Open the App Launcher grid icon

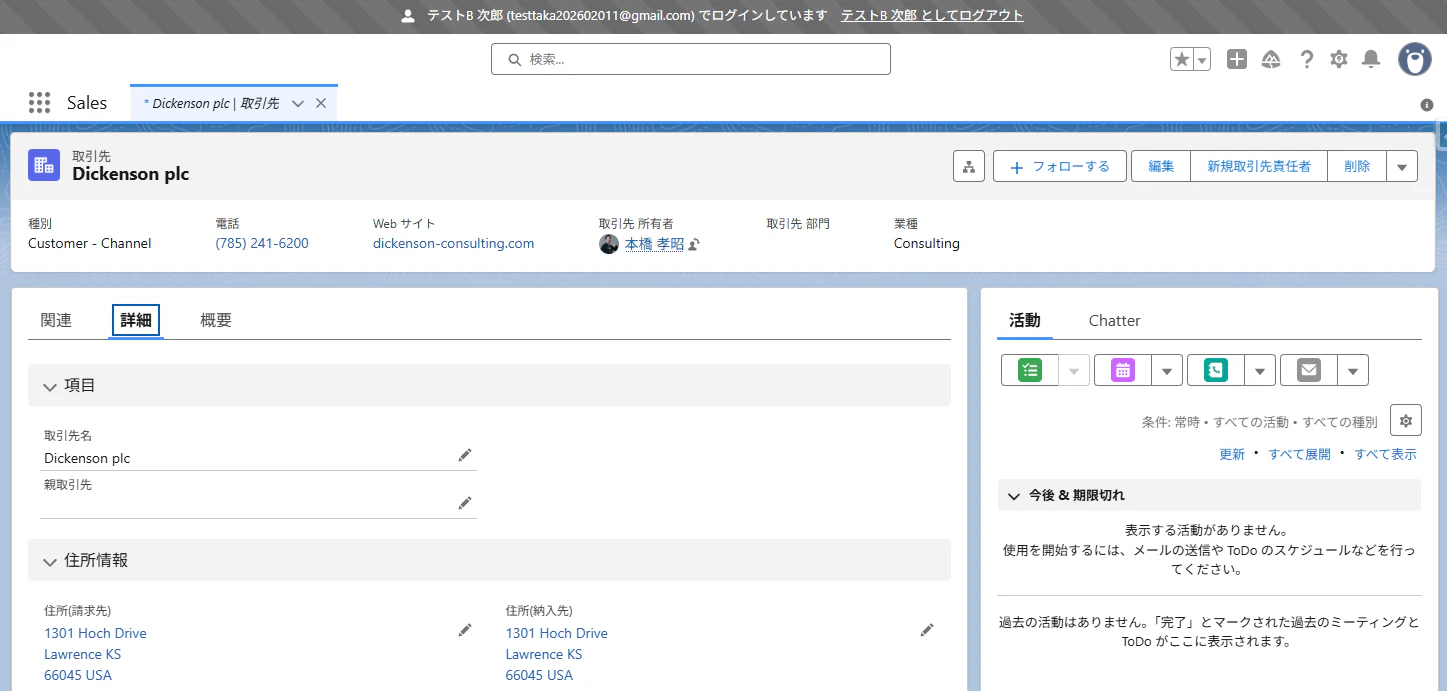tap(39, 102)
